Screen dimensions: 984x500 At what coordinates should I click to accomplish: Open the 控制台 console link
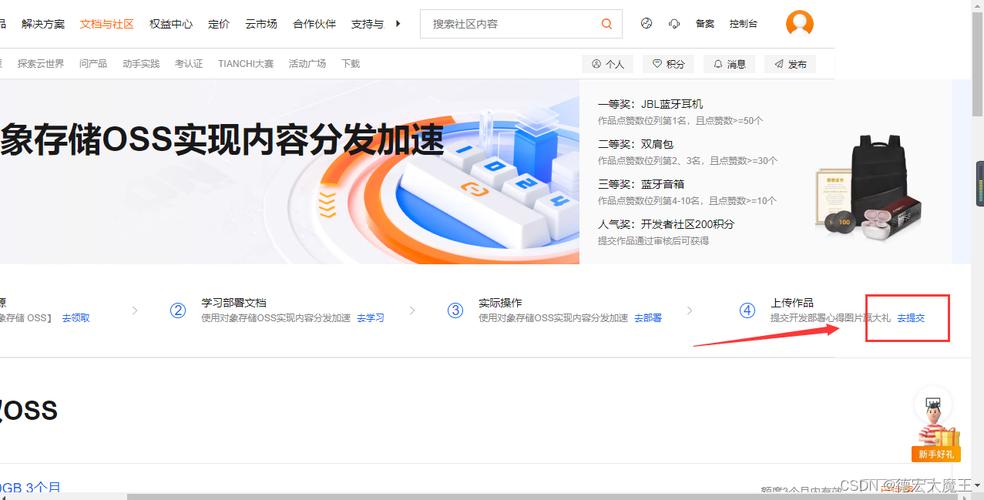tap(743, 24)
